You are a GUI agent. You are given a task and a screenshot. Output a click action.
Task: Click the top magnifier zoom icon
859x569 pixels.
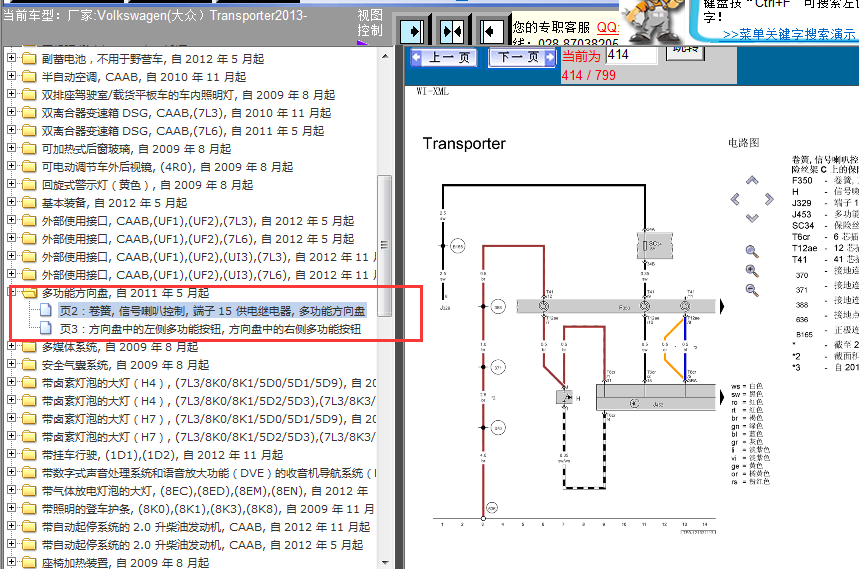(752, 251)
